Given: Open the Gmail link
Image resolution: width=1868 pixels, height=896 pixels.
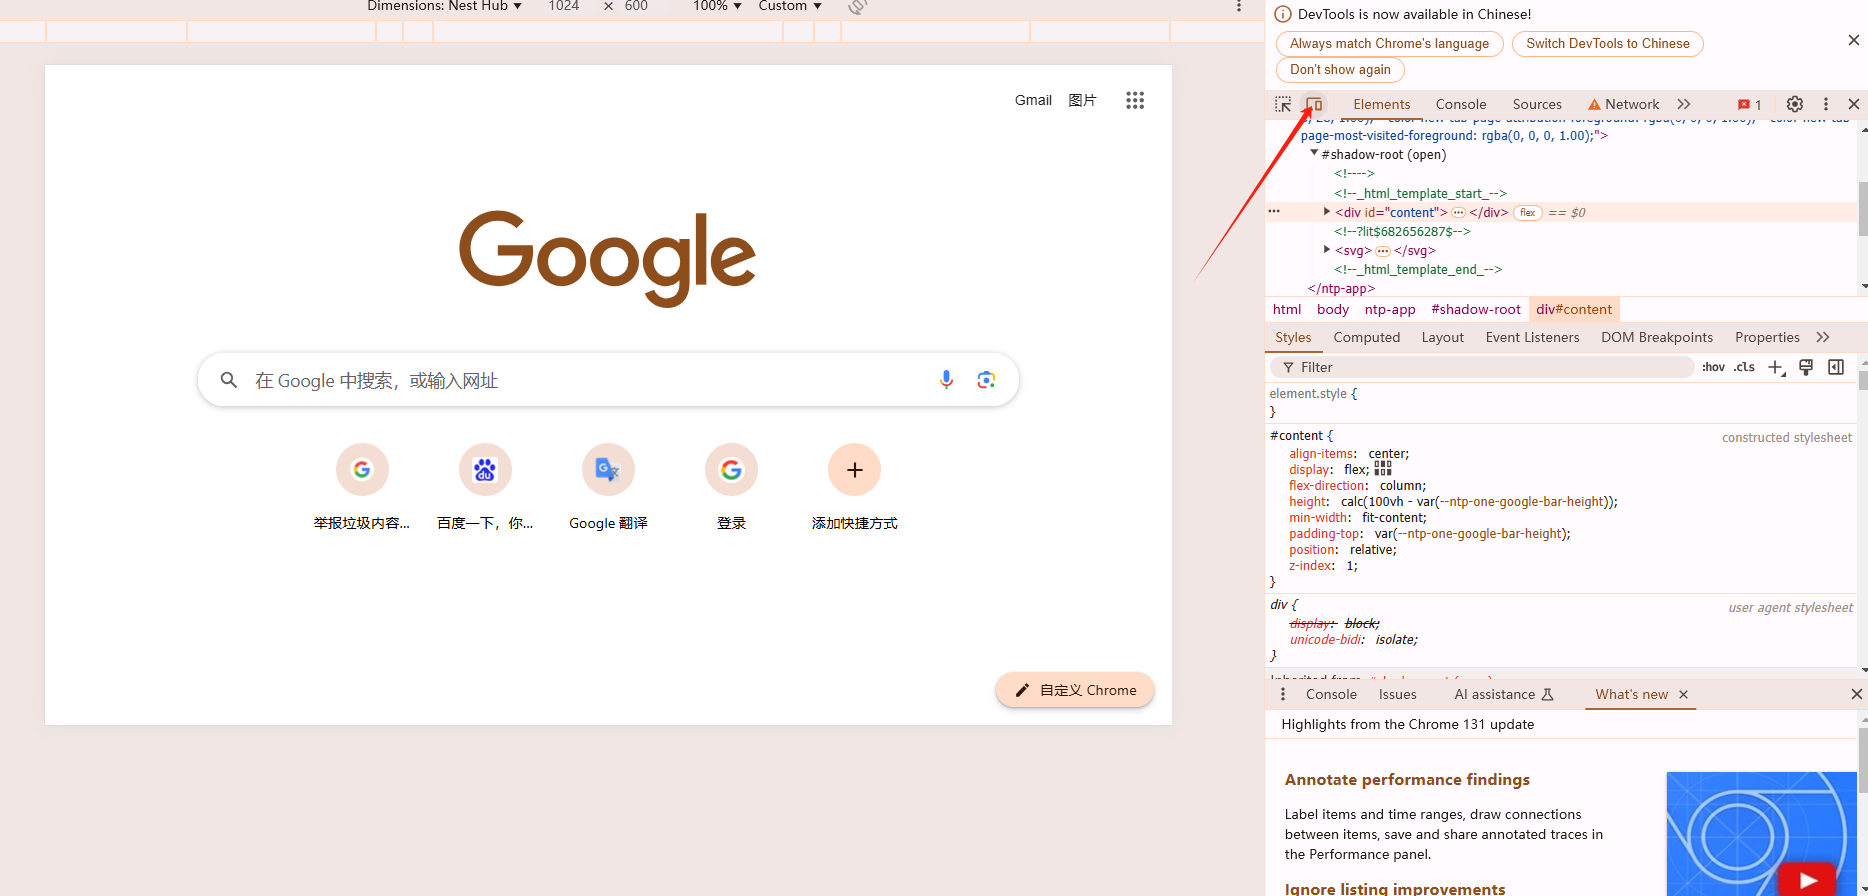Looking at the screenshot, I should pyautogui.click(x=1033, y=100).
